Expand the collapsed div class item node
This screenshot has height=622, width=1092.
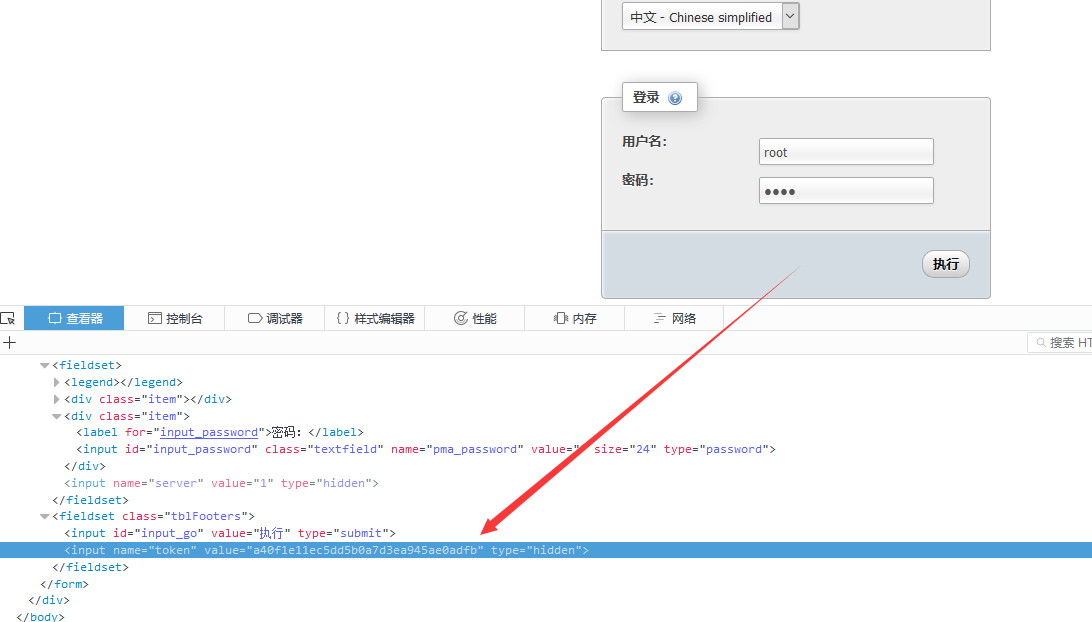[56, 399]
